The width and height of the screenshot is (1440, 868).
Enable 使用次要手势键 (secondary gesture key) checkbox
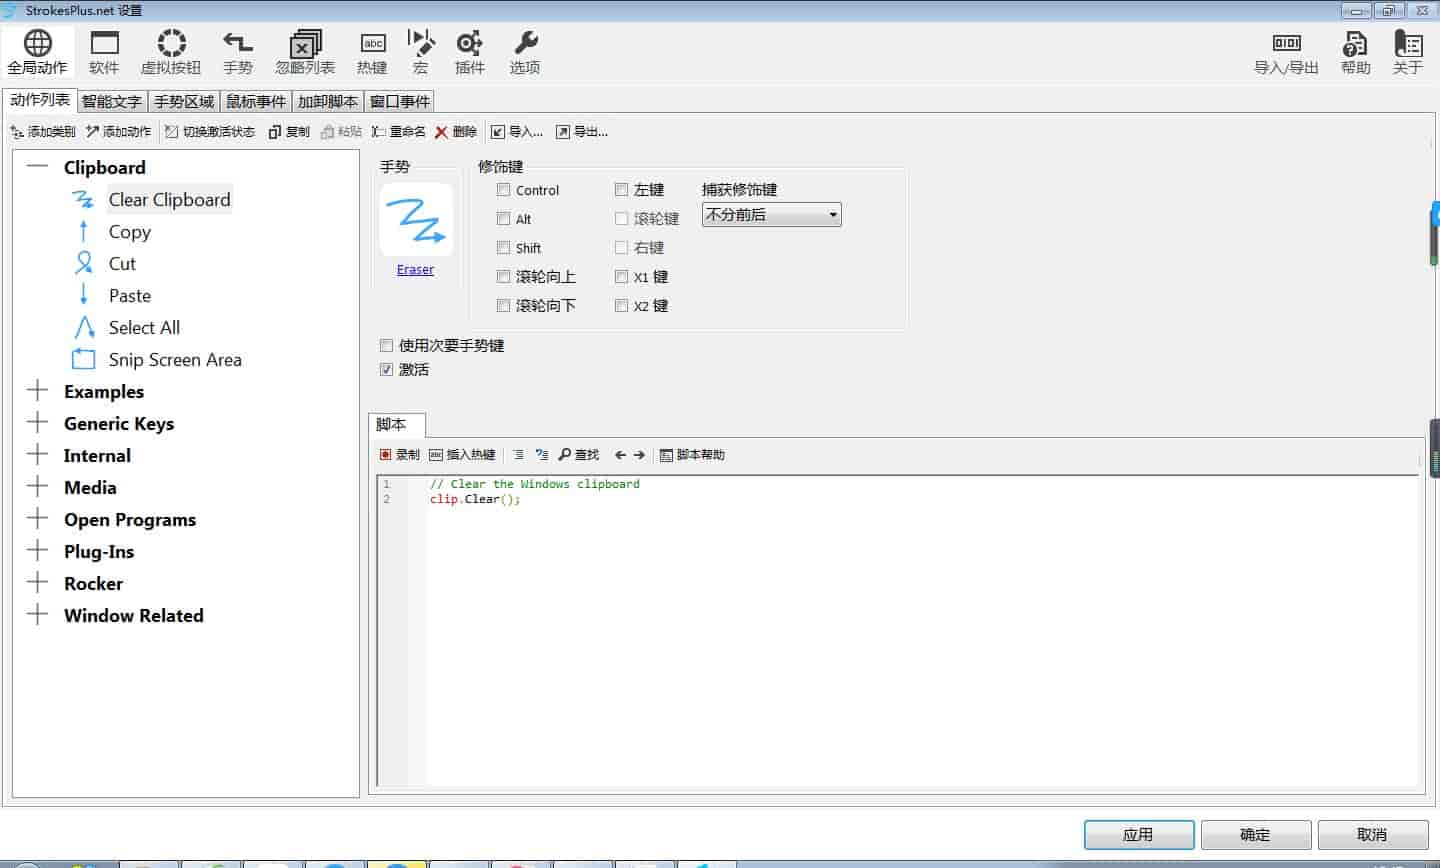pyautogui.click(x=387, y=346)
